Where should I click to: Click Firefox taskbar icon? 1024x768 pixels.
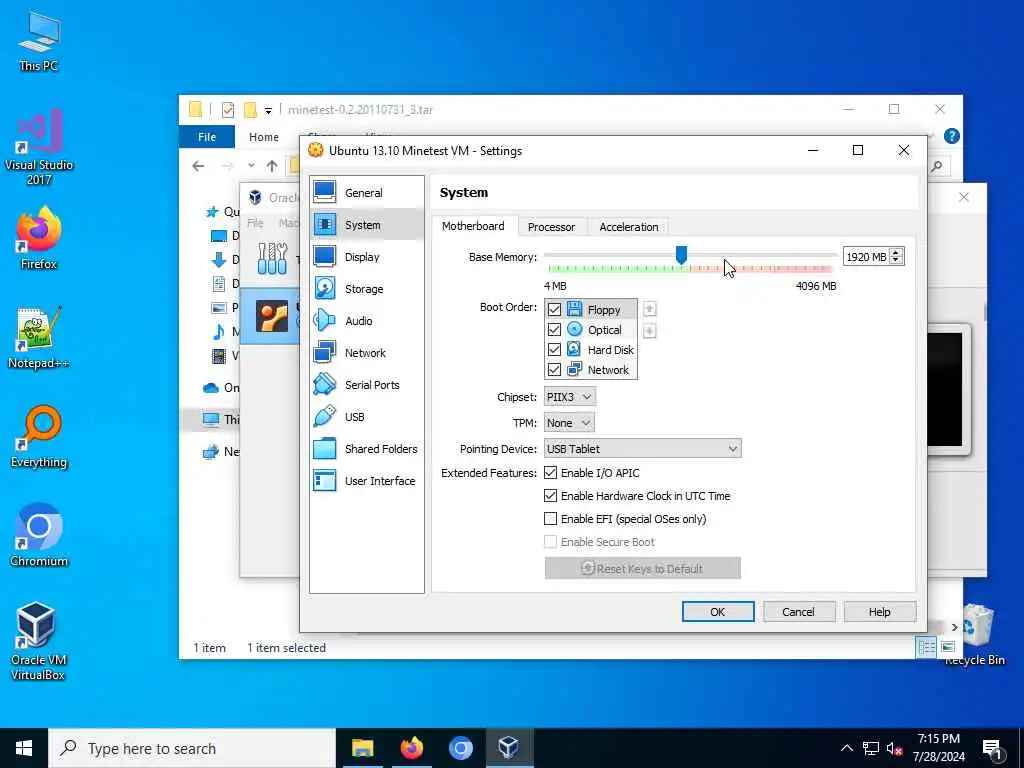click(411, 748)
